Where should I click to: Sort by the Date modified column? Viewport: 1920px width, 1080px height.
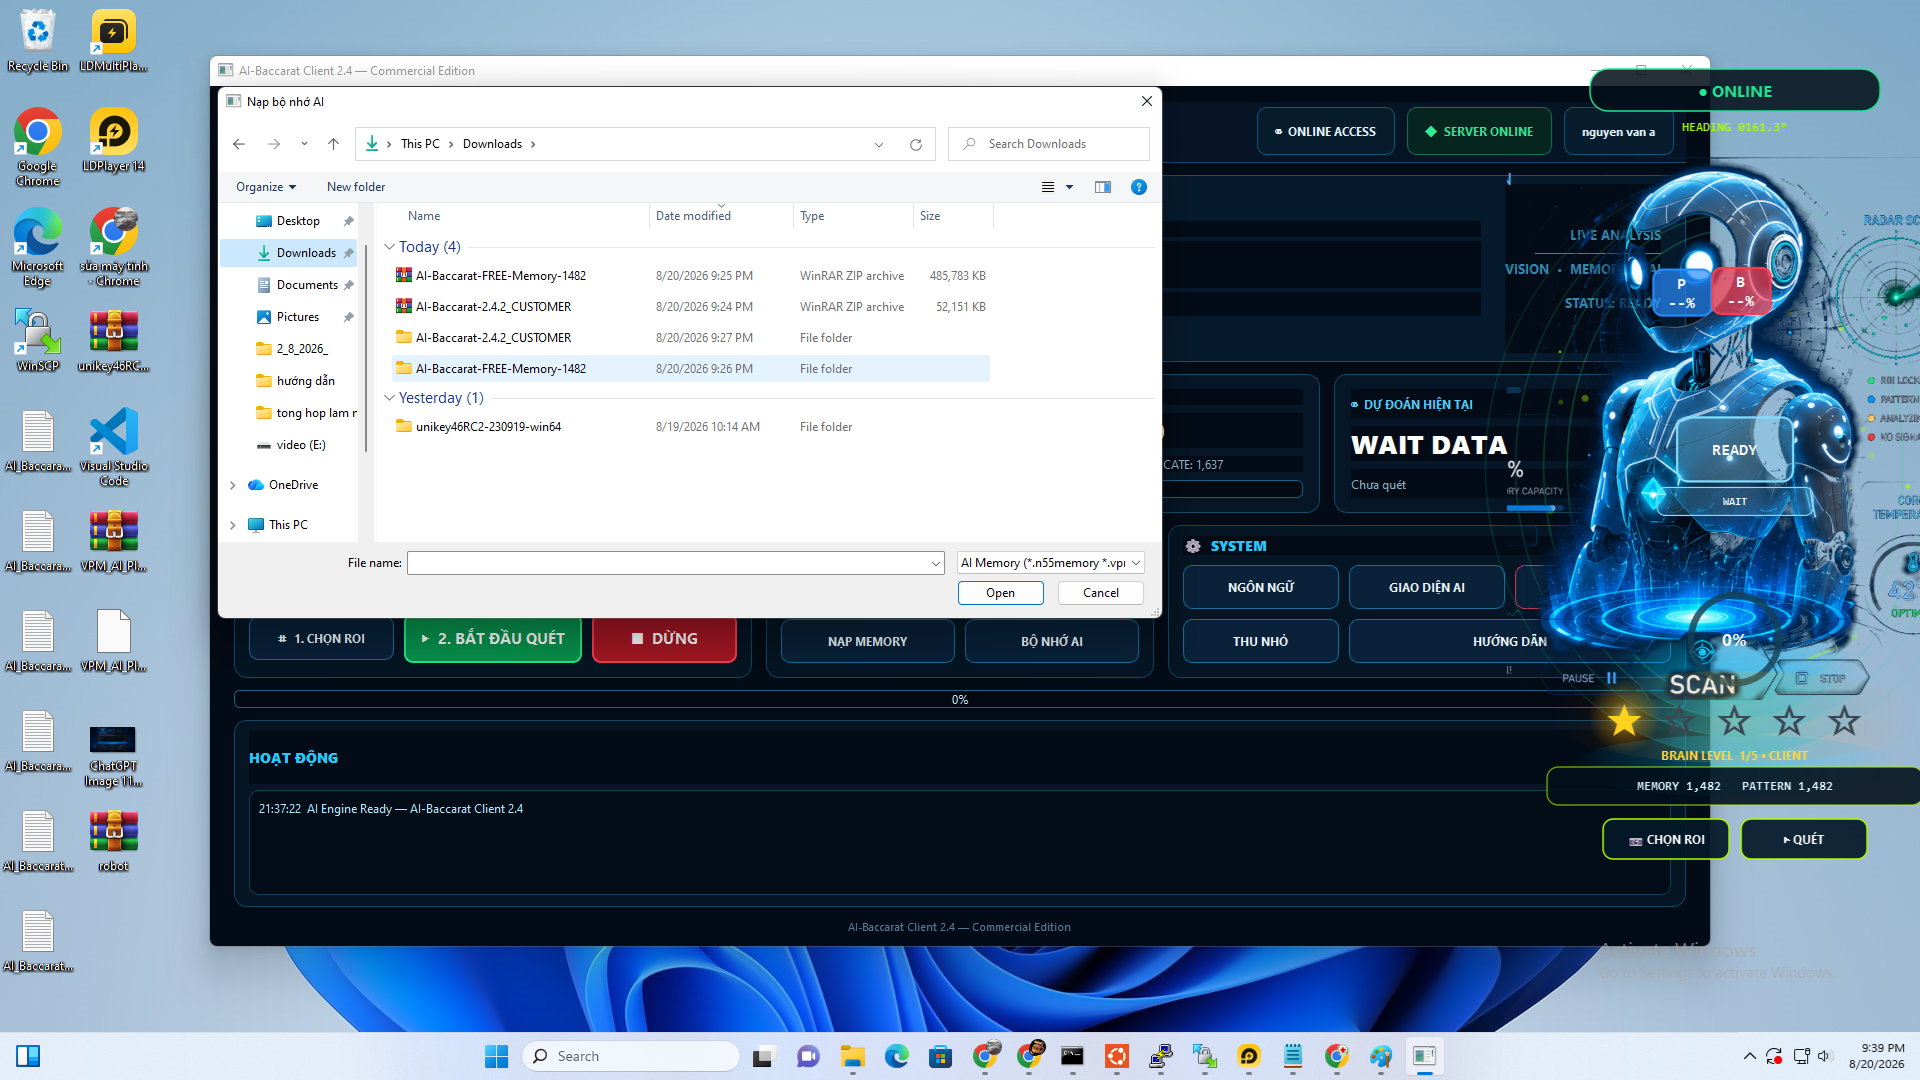tap(720, 216)
